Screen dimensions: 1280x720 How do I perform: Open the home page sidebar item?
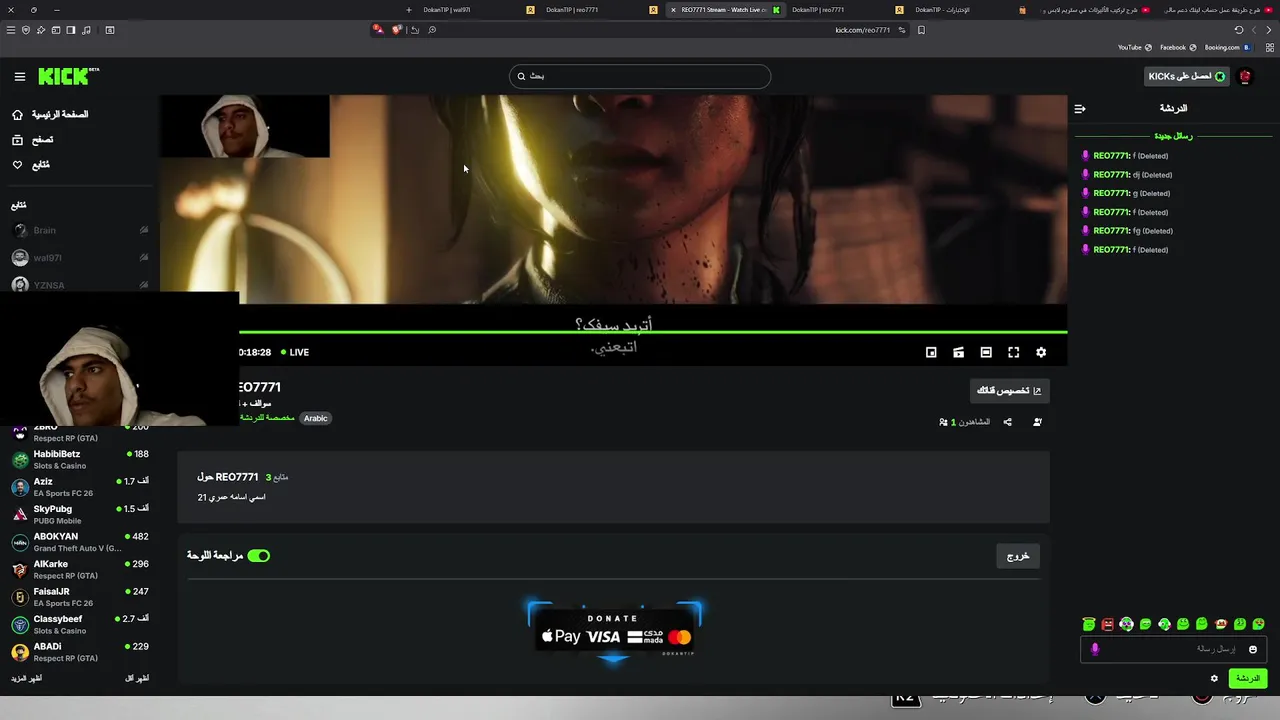(x=50, y=114)
